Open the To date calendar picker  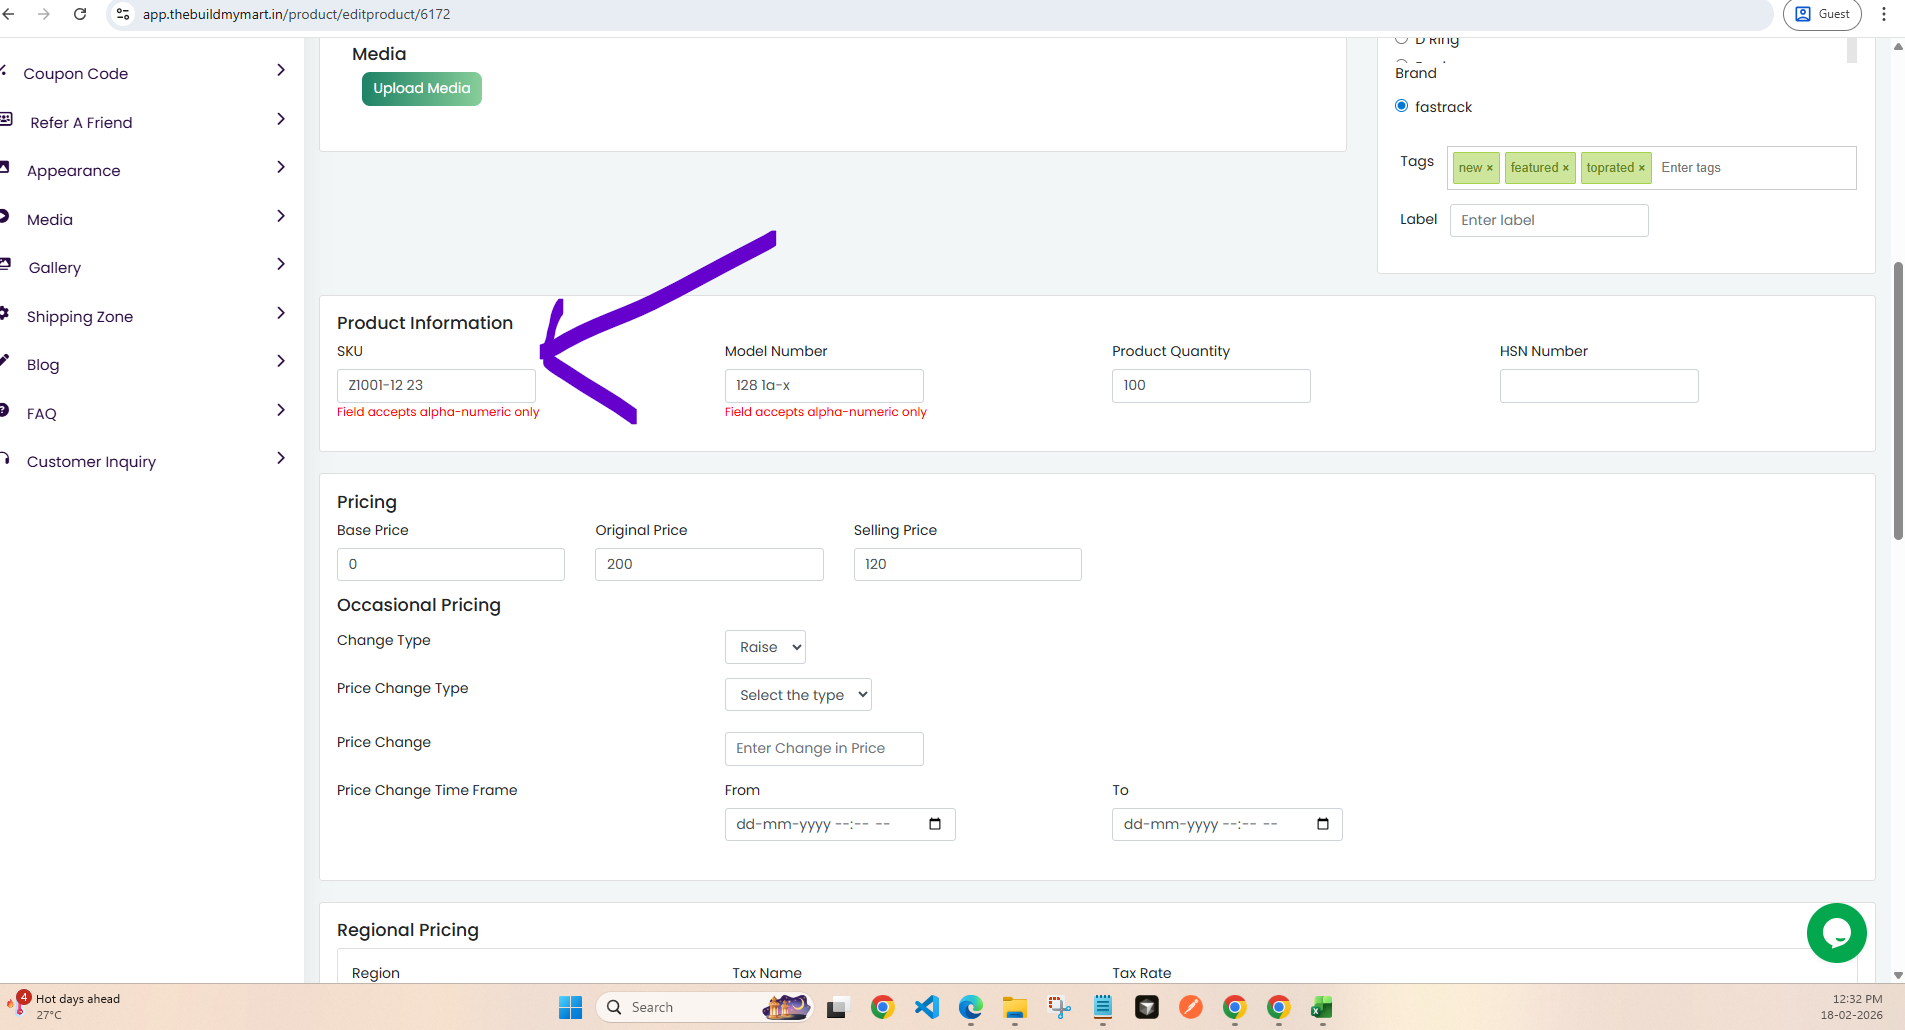click(x=1323, y=824)
